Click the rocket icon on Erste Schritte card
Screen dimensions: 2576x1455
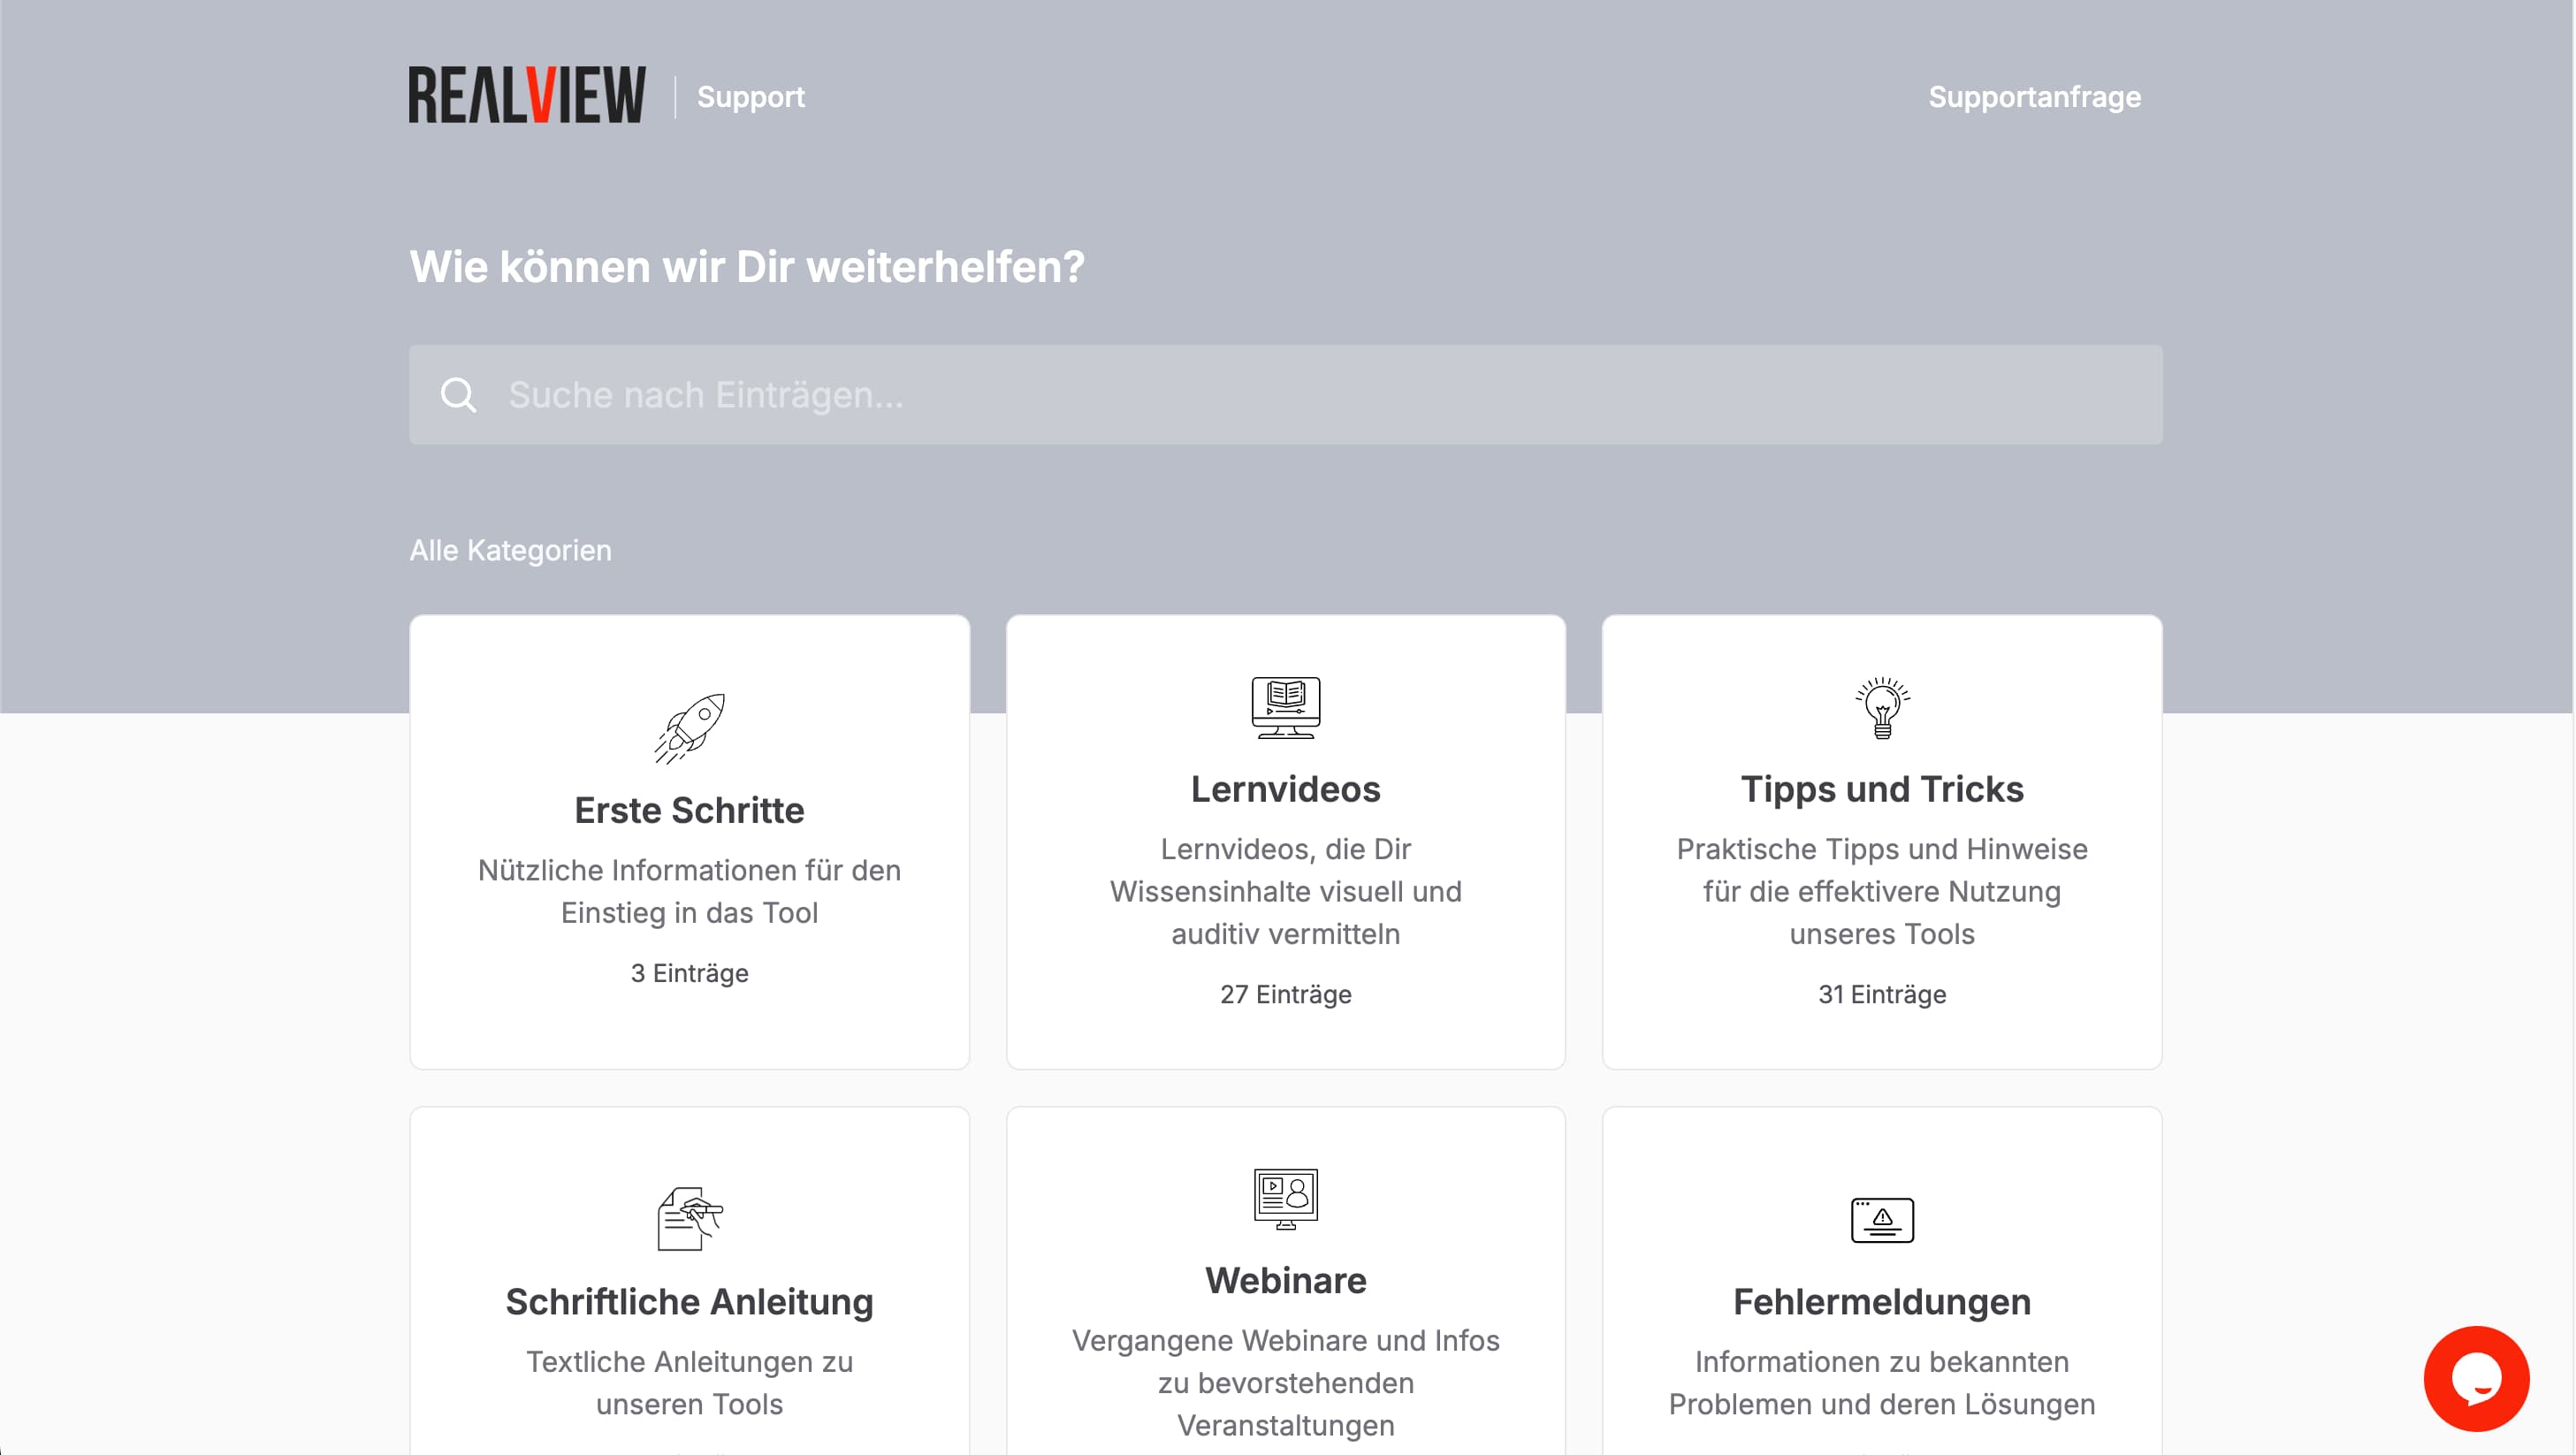click(x=689, y=727)
